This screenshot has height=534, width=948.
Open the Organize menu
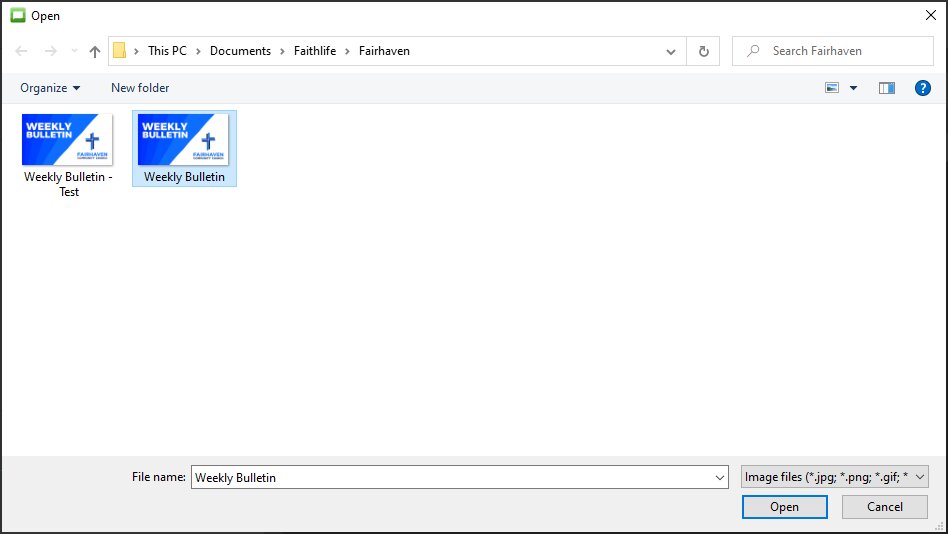50,88
